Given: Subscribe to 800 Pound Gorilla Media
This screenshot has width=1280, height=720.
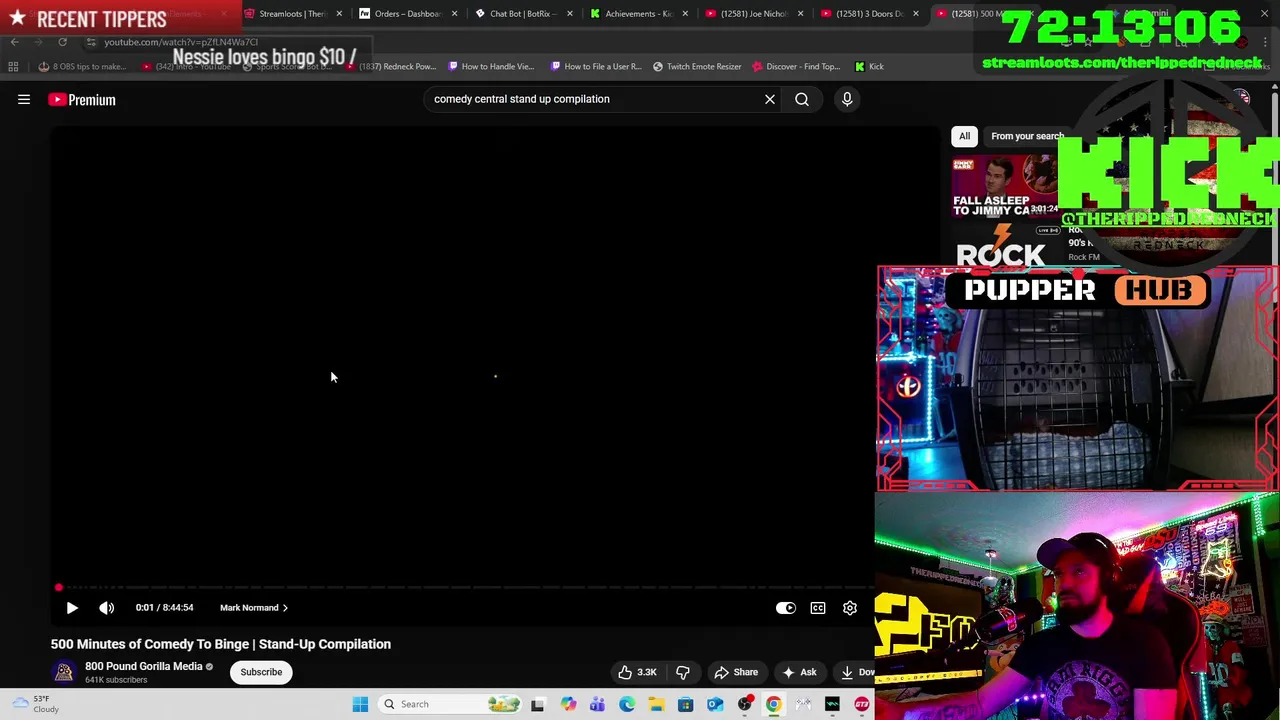Looking at the screenshot, I should point(261,672).
